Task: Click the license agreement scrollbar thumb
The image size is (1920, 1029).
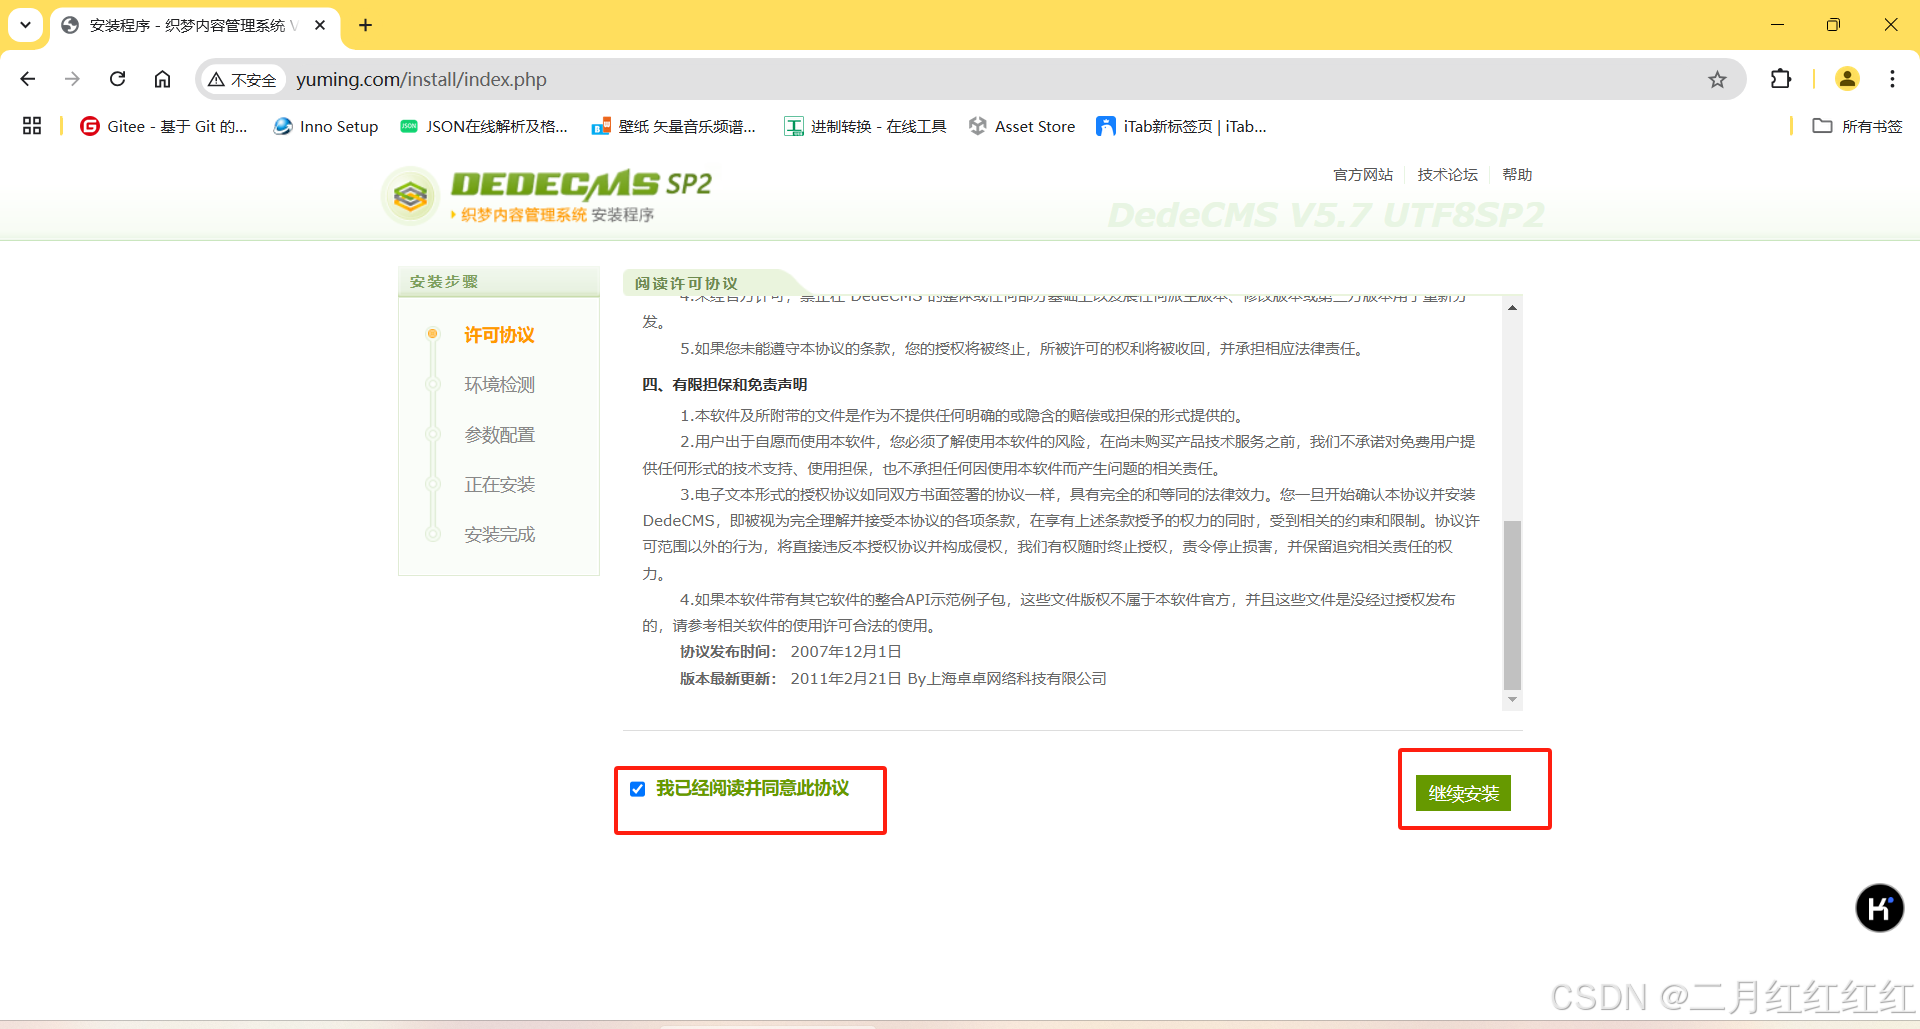Action: point(1512,605)
